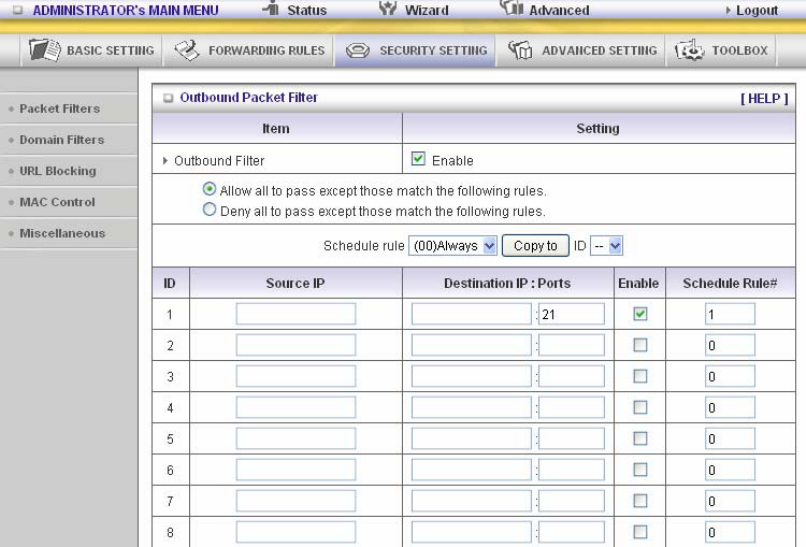Open Miscellaneous in the sidebar

pyautogui.click(x=62, y=233)
